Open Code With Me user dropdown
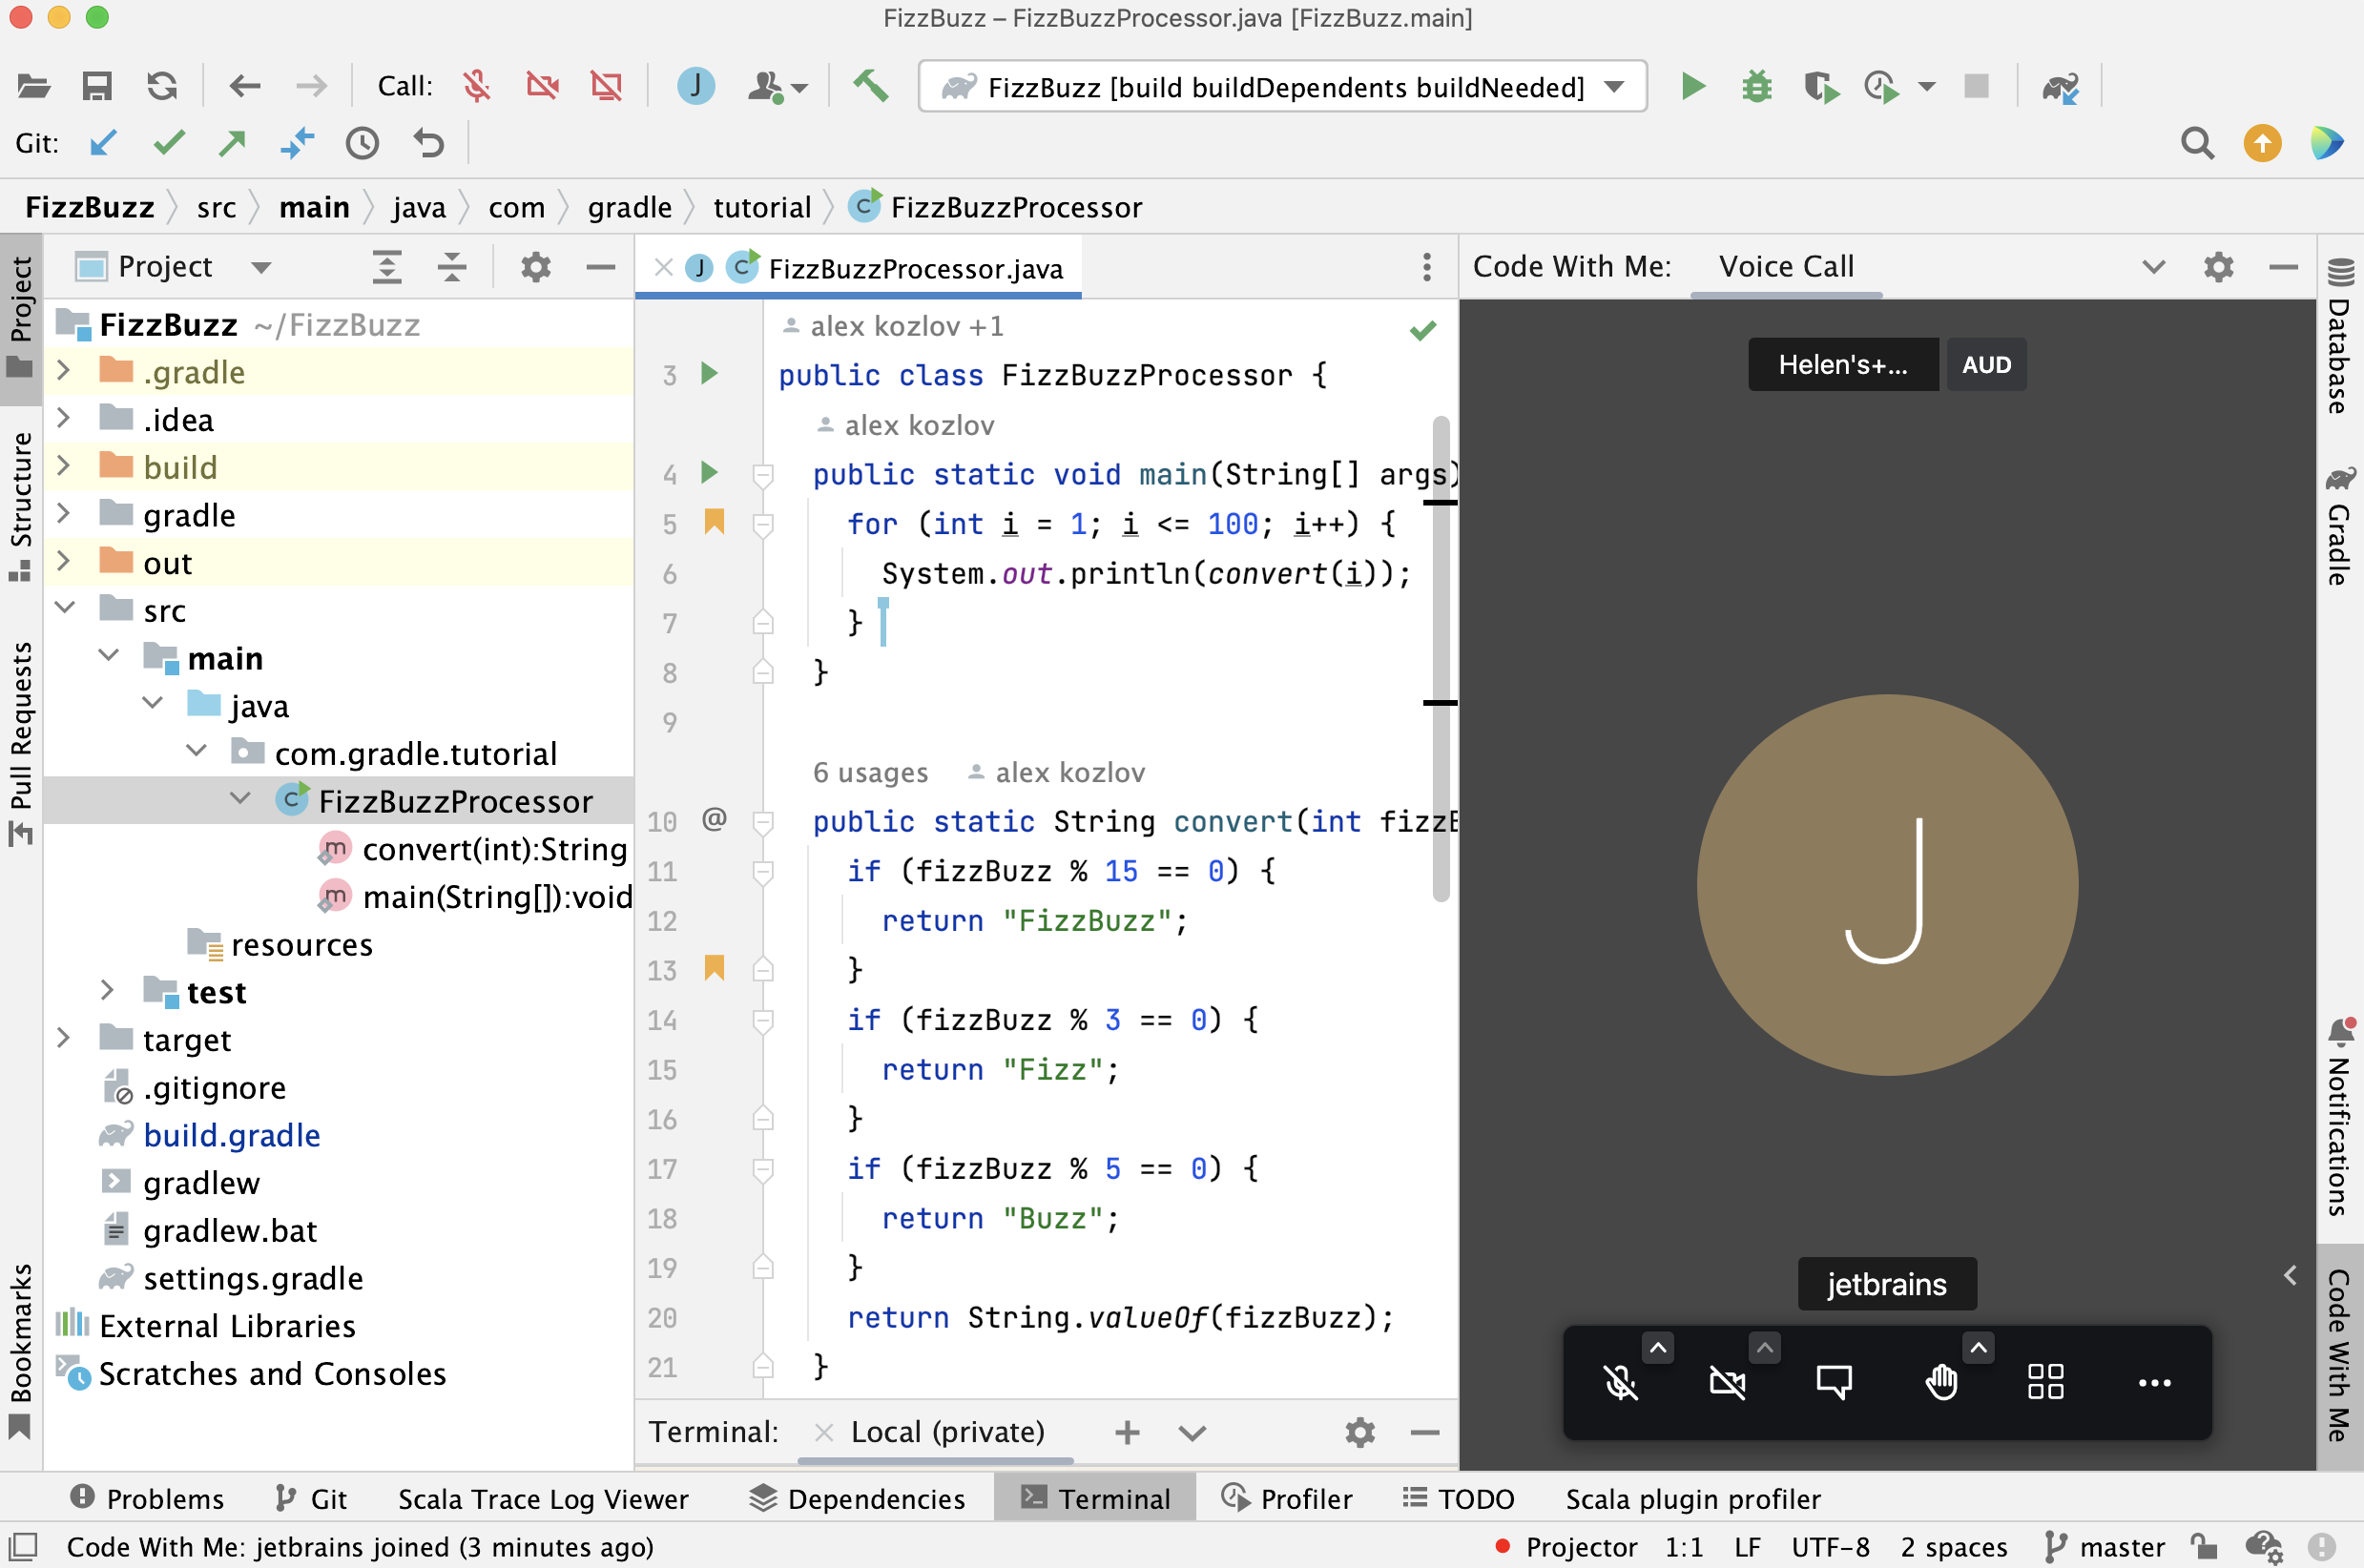Screen dimensions: 2364x1568 click(x=778, y=87)
